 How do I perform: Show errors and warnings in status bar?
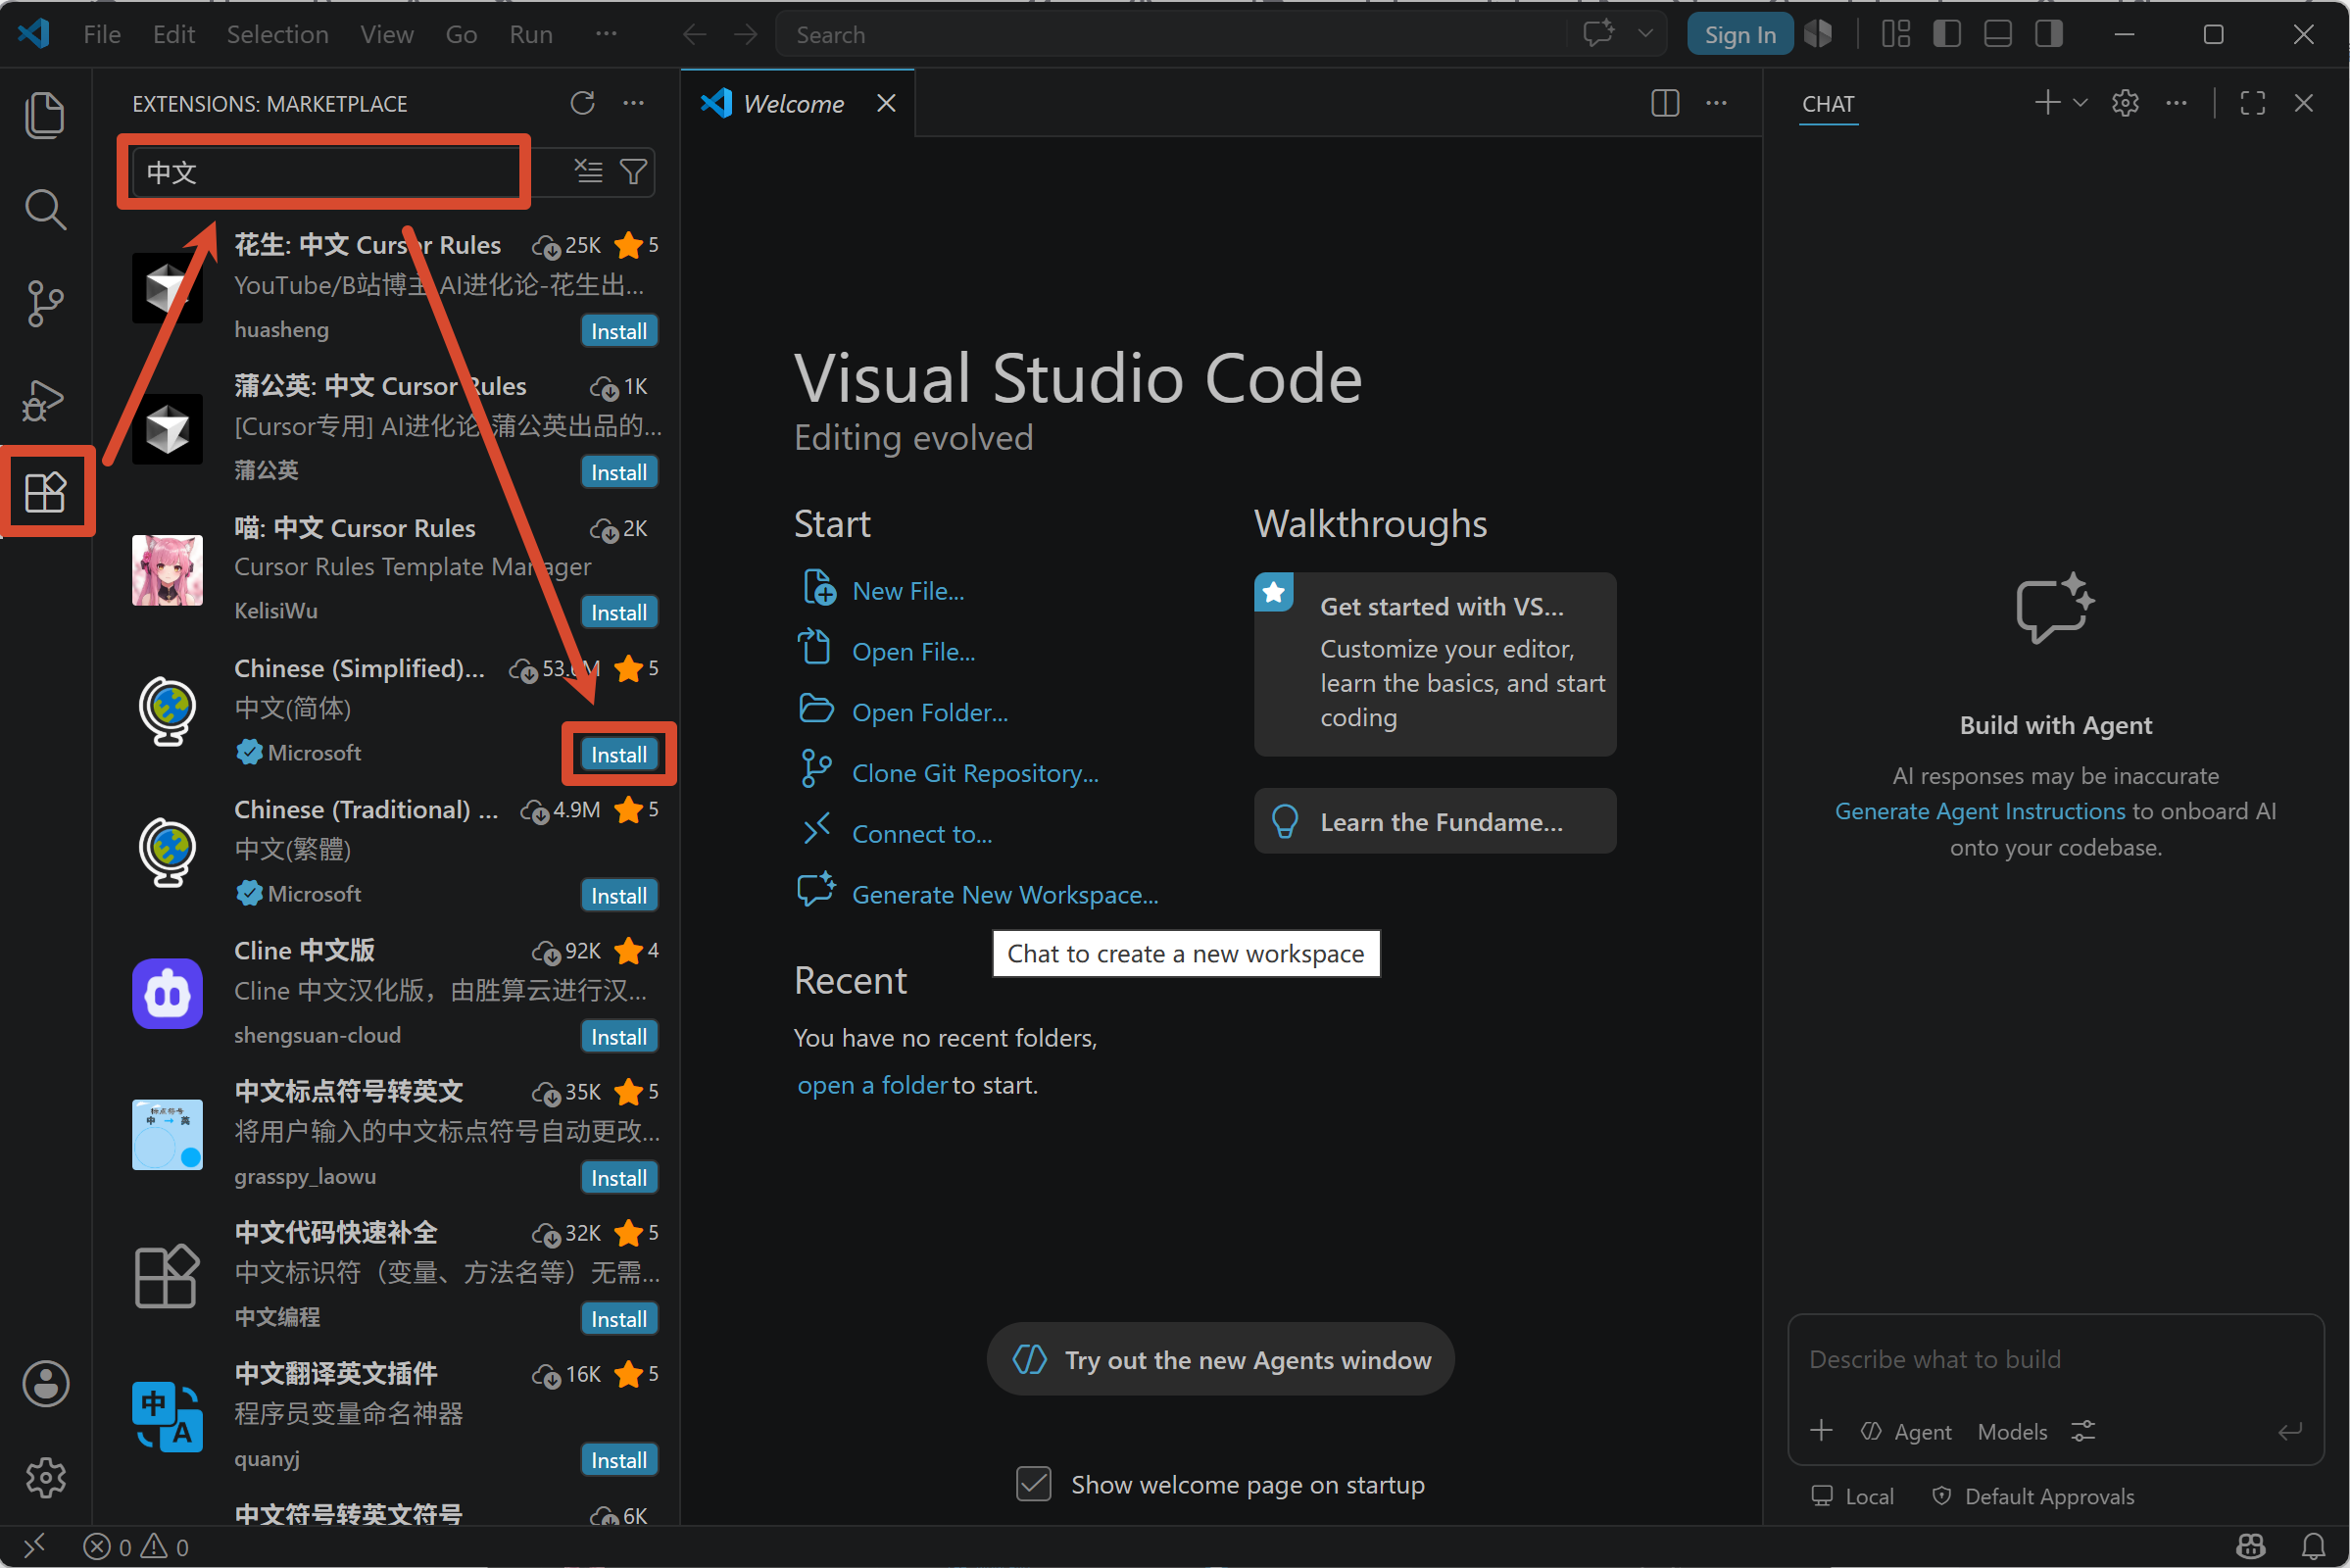136,1546
